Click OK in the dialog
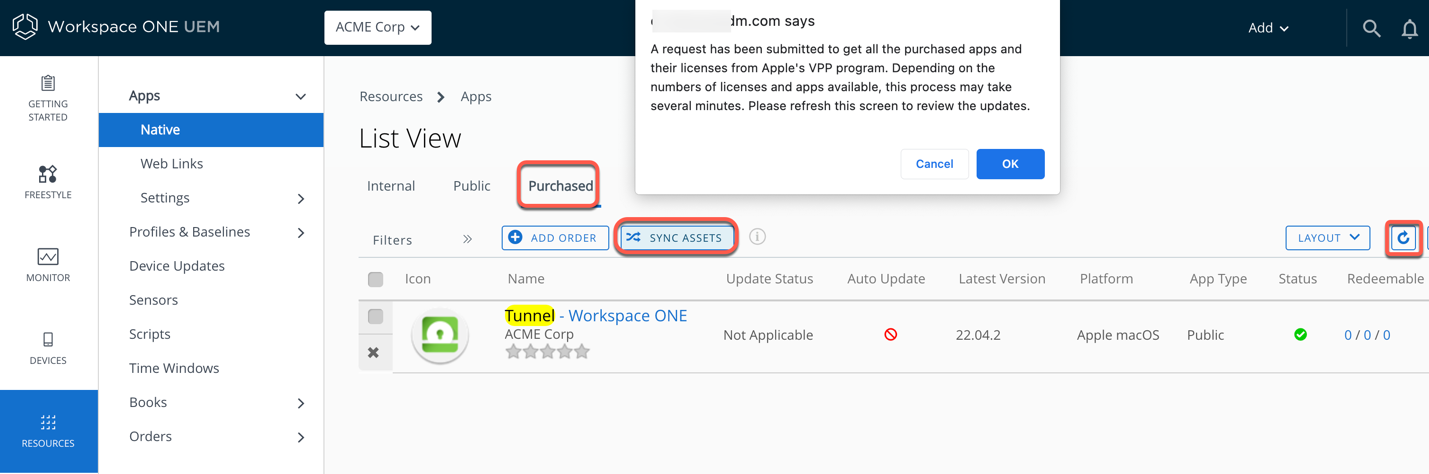Screen dimensions: 1429x474 point(1010,164)
